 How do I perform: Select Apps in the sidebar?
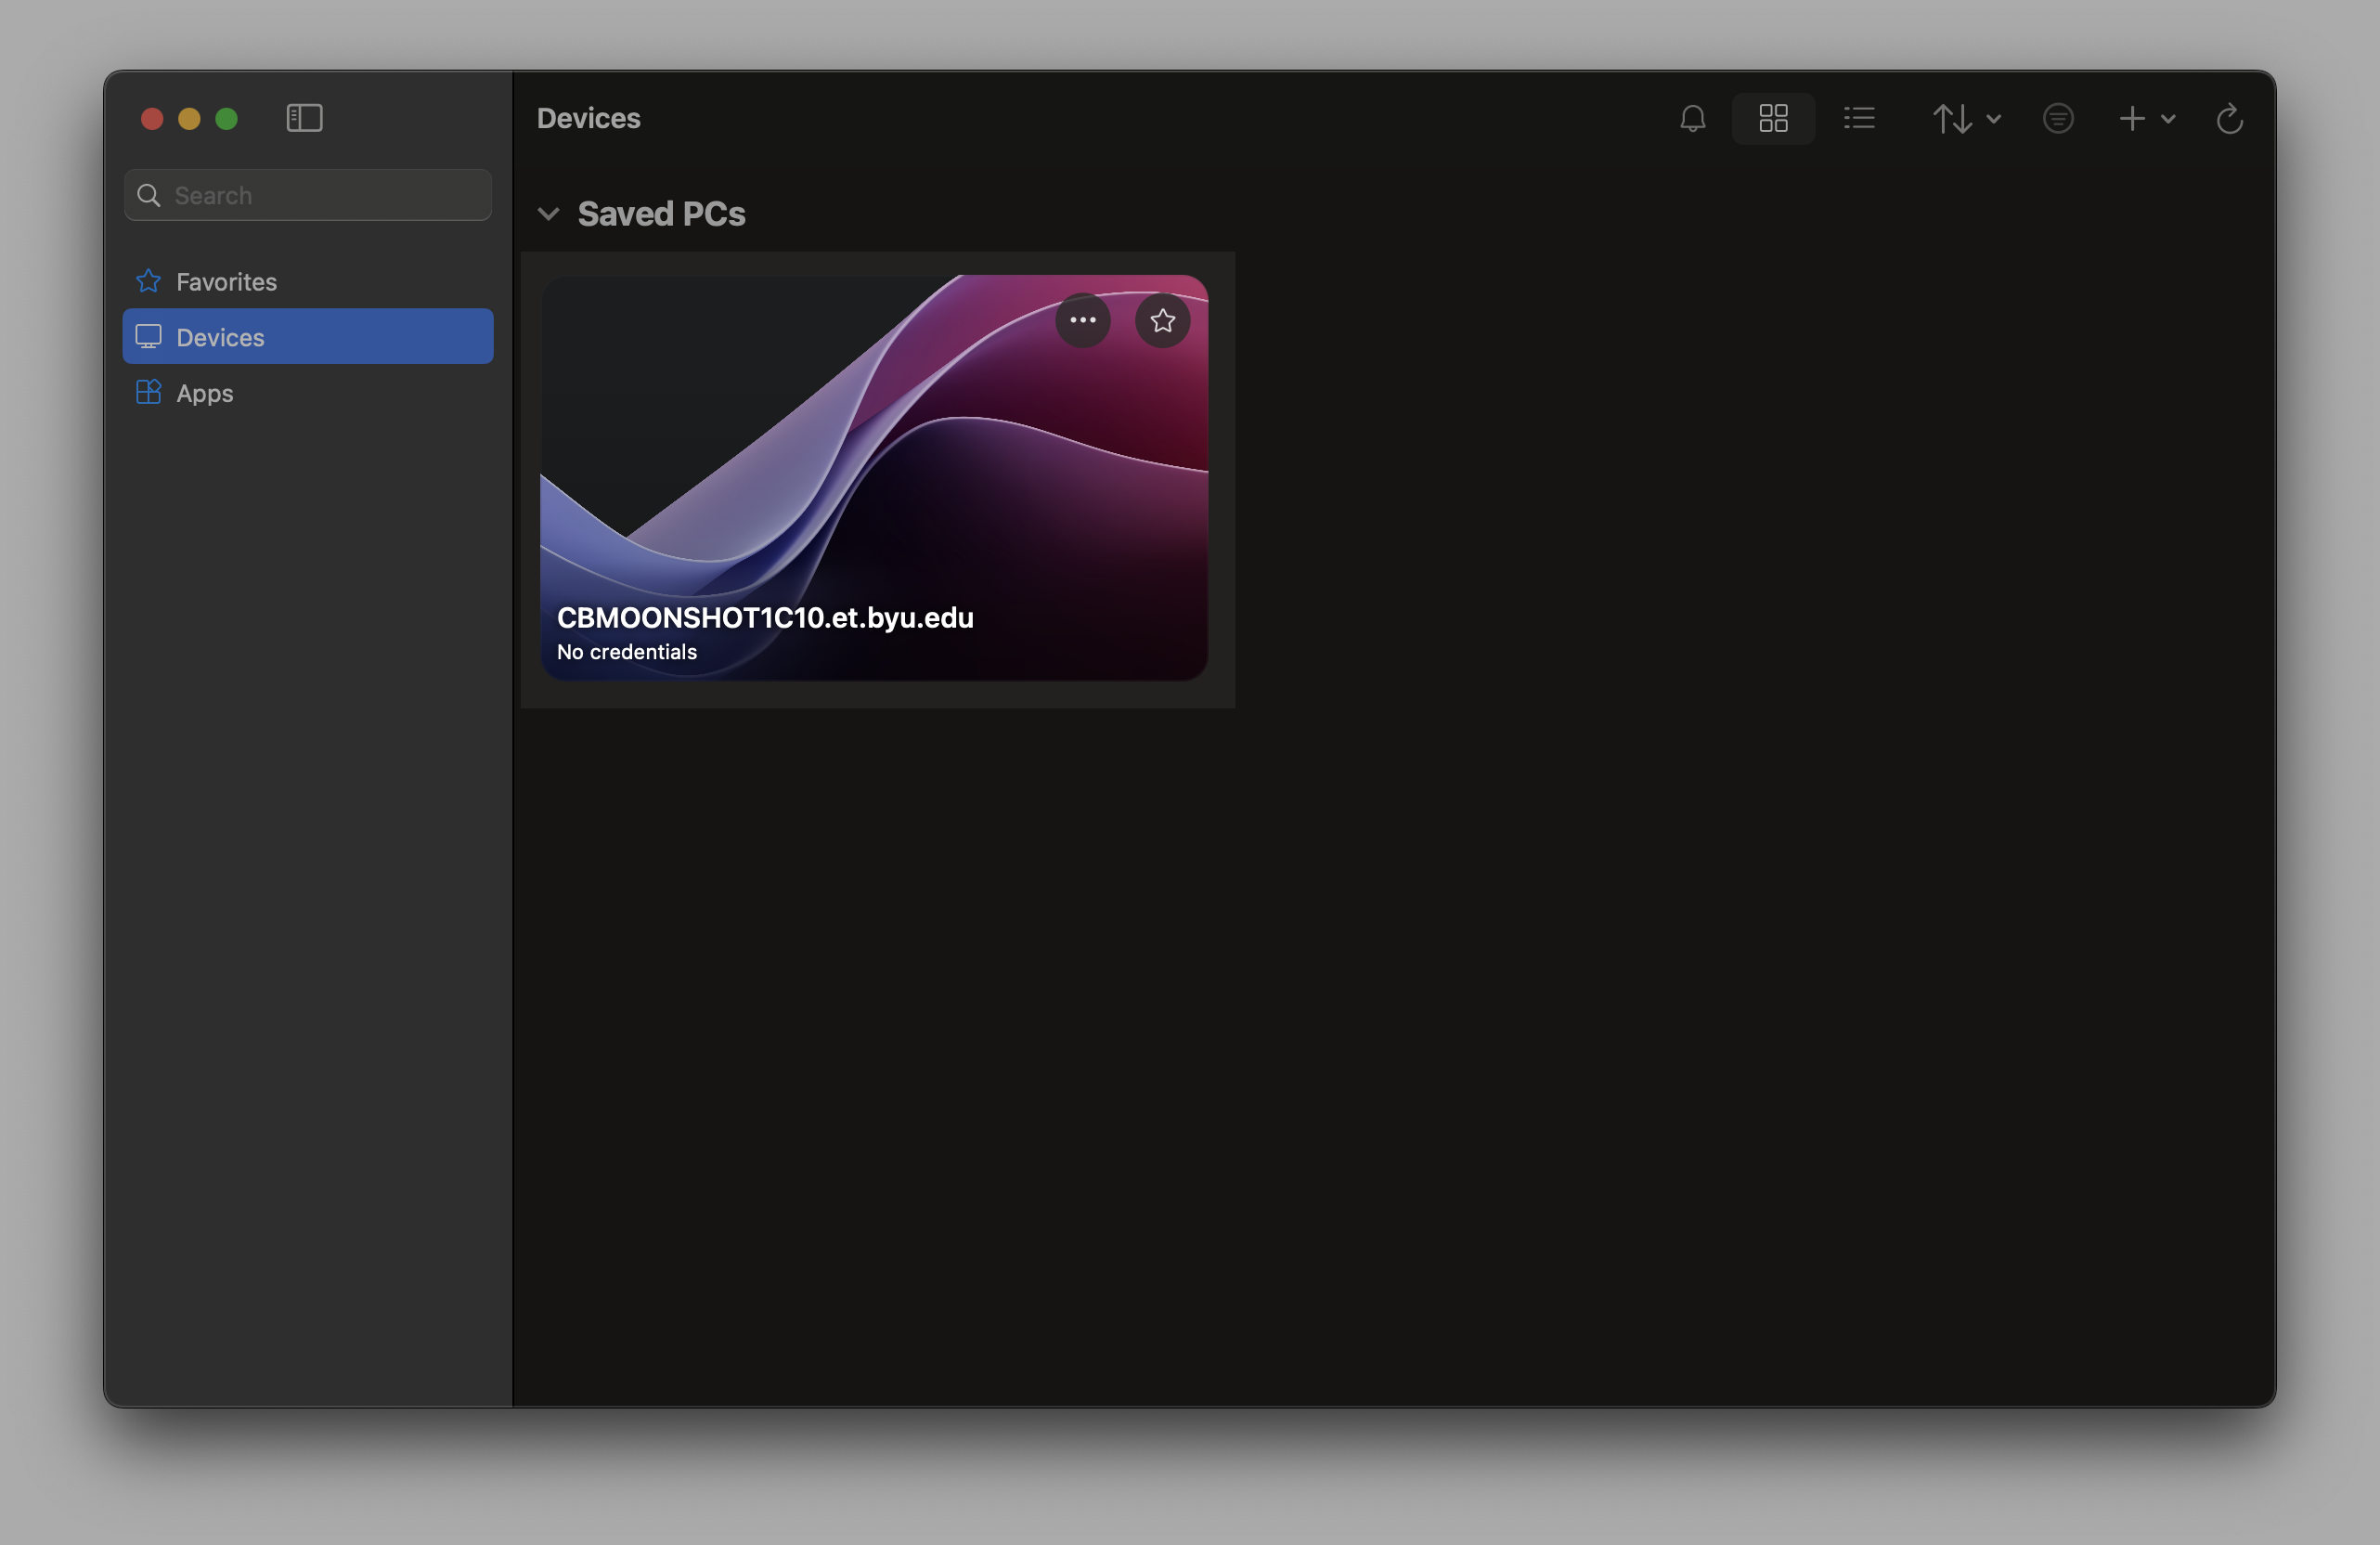[x=308, y=393]
